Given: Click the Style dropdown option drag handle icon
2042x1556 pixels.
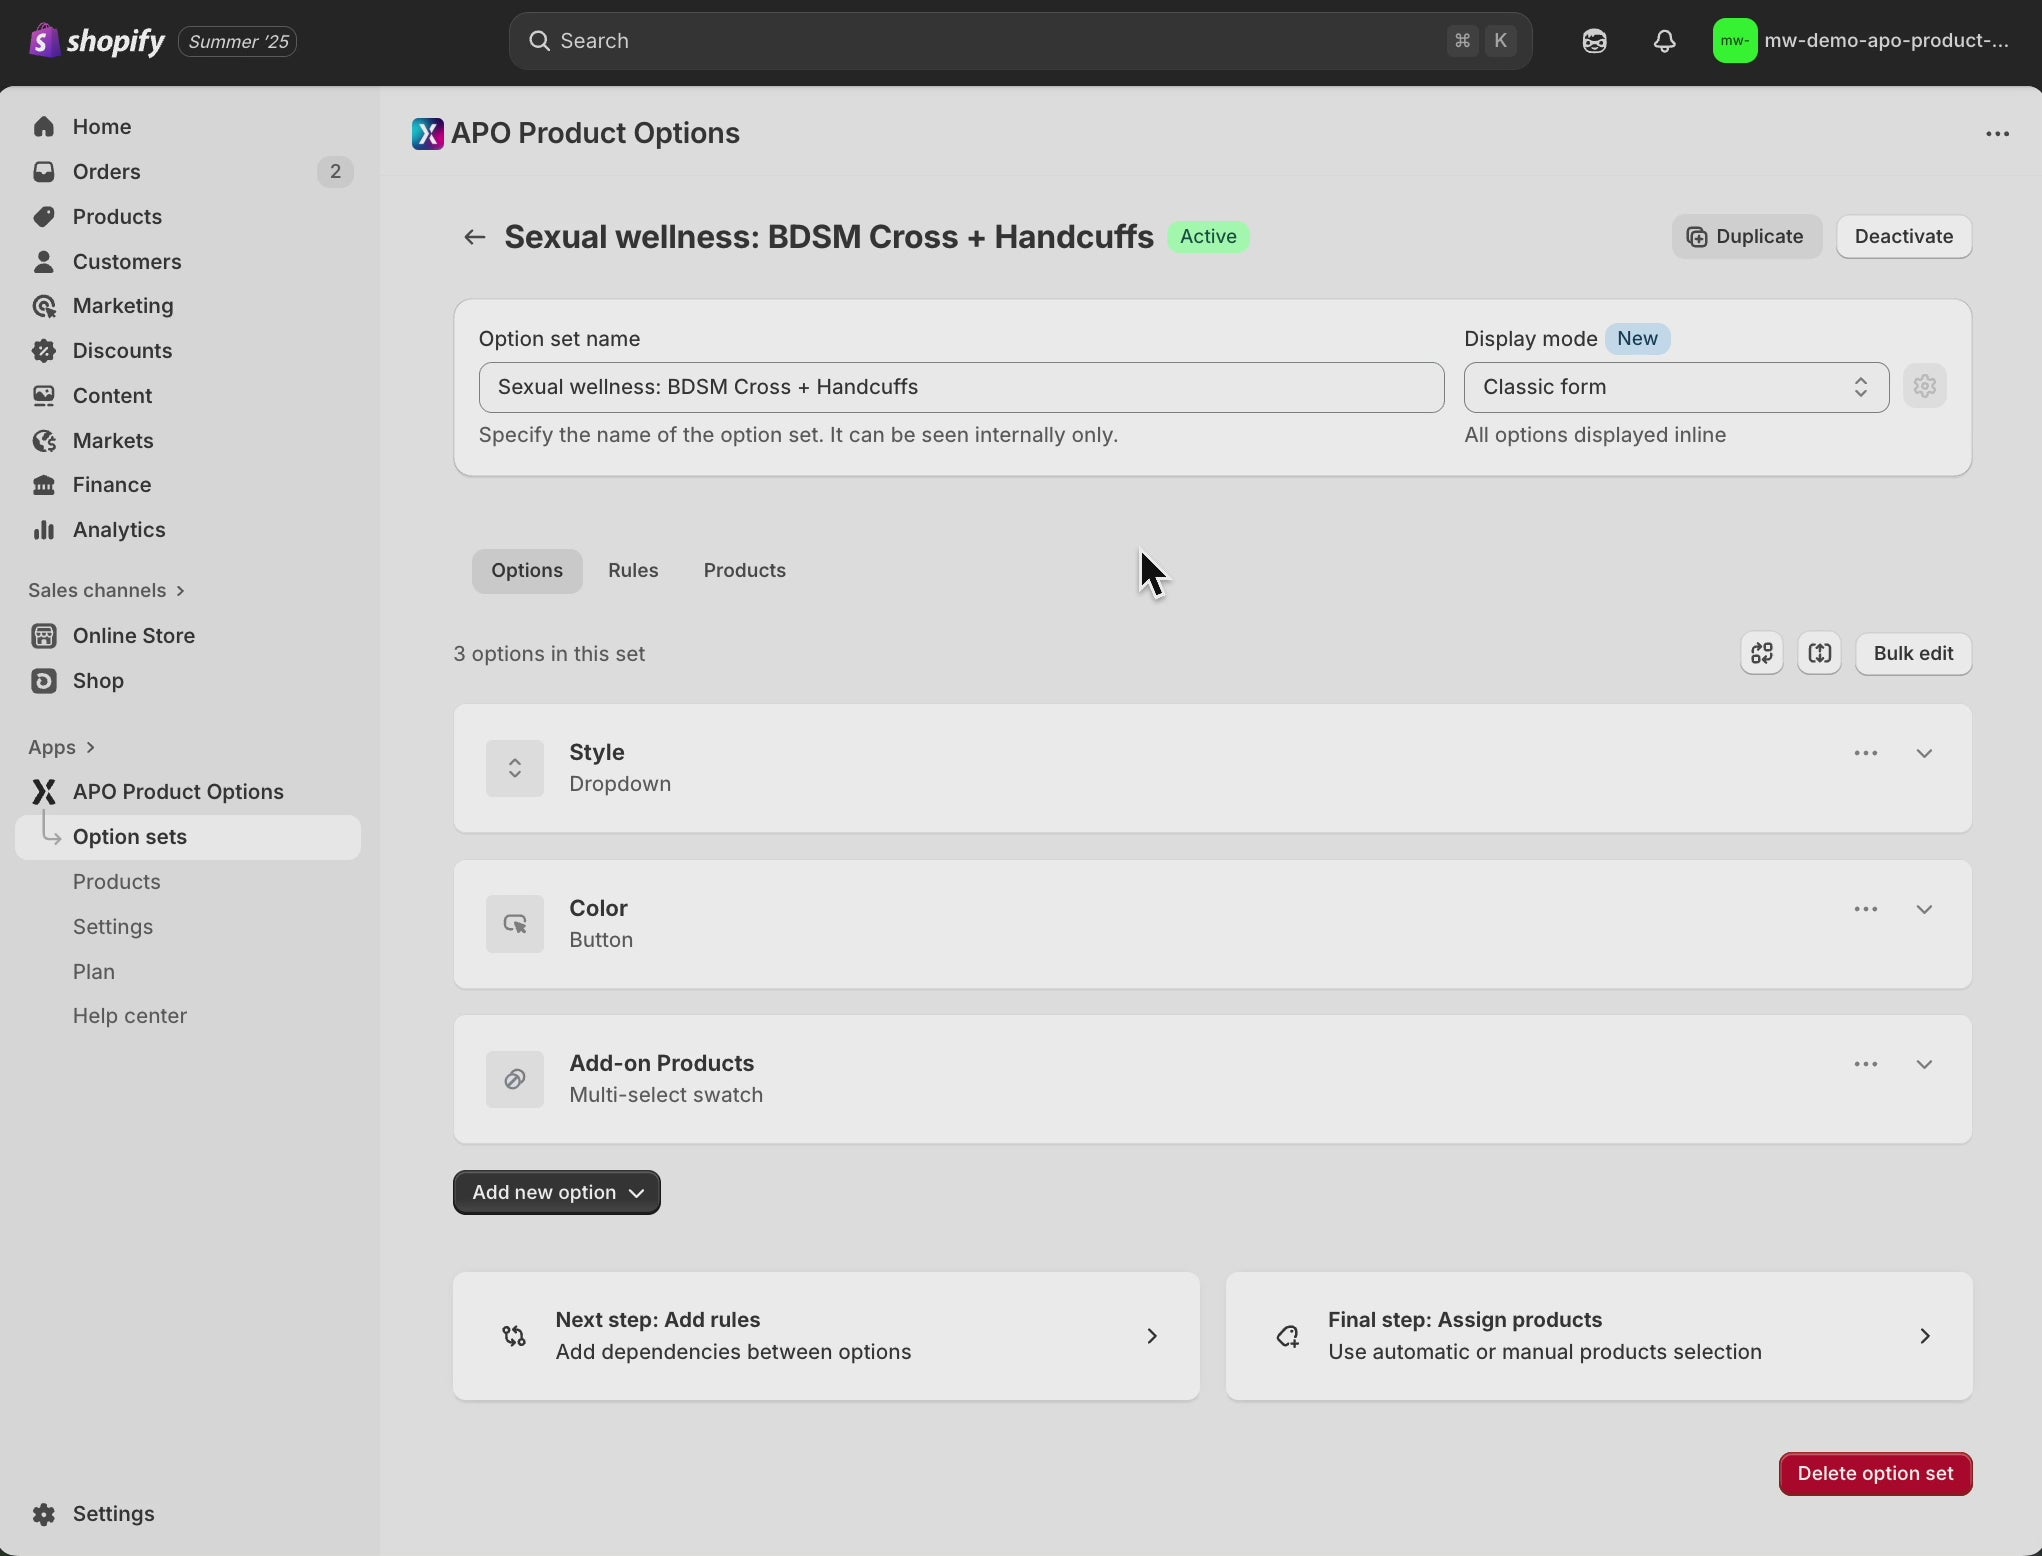Looking at the screenshot, I should [x=514, y=768].
